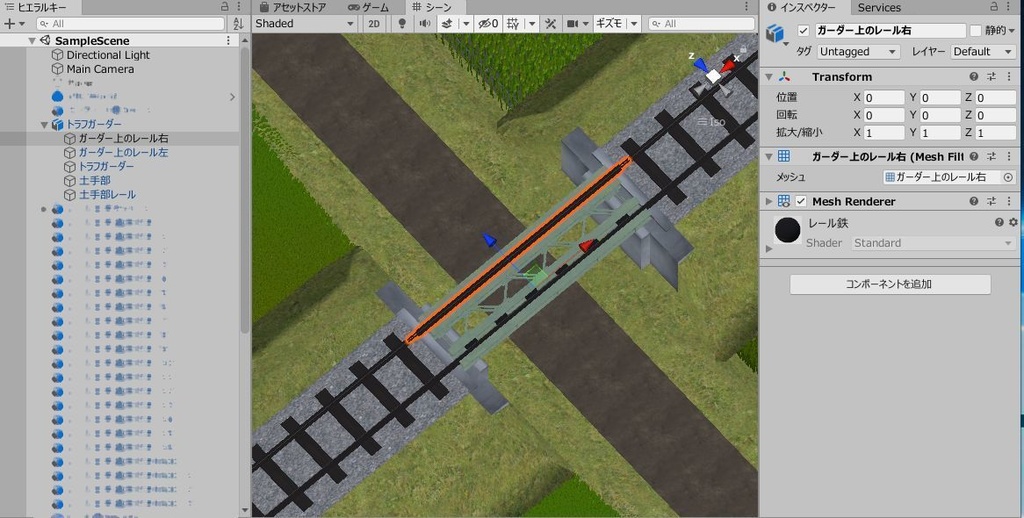Switch to the Services tab
The width and height of the screenshot is (1024, 518).
879,7
